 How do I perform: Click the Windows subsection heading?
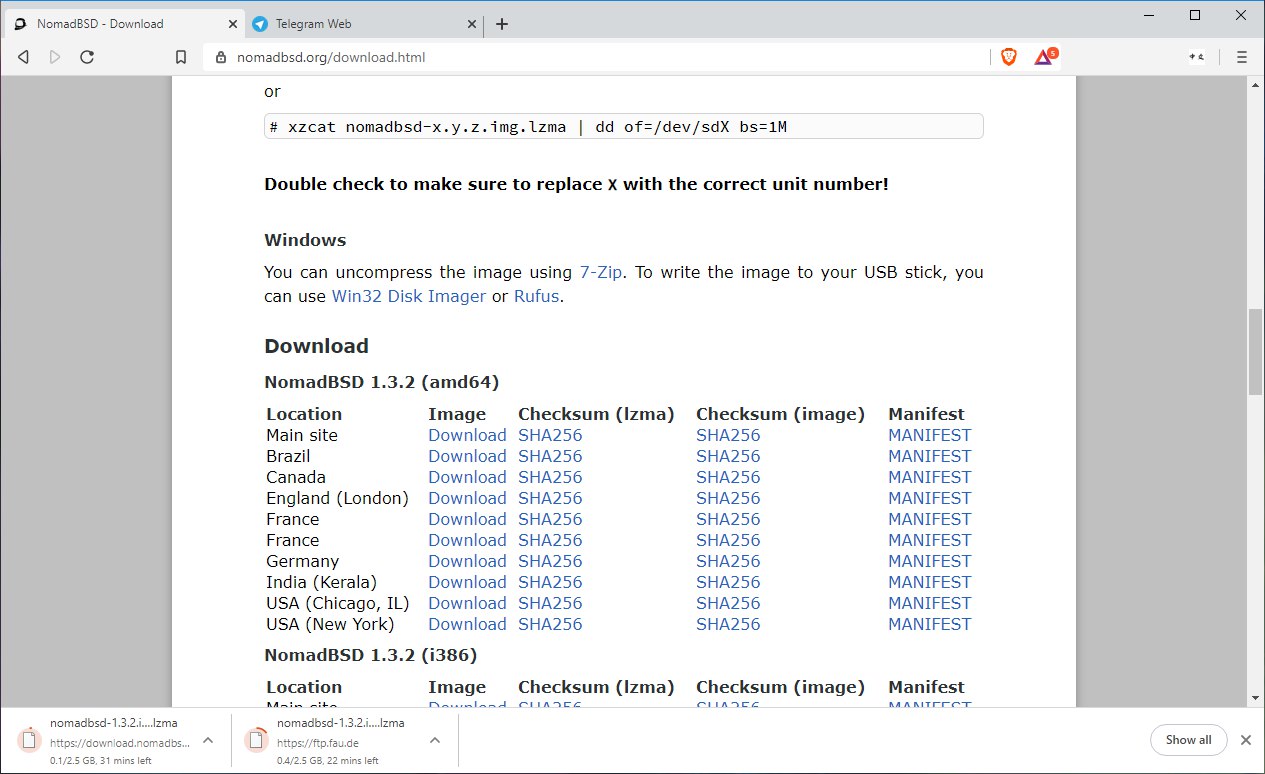(x=305, y=240)
